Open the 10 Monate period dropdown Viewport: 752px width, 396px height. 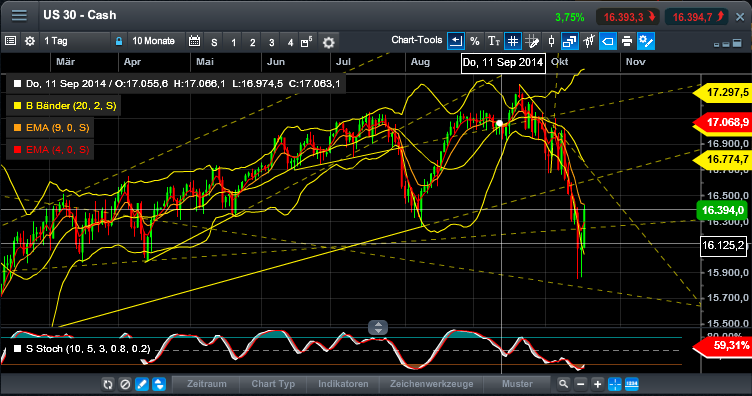pos(155,41)
